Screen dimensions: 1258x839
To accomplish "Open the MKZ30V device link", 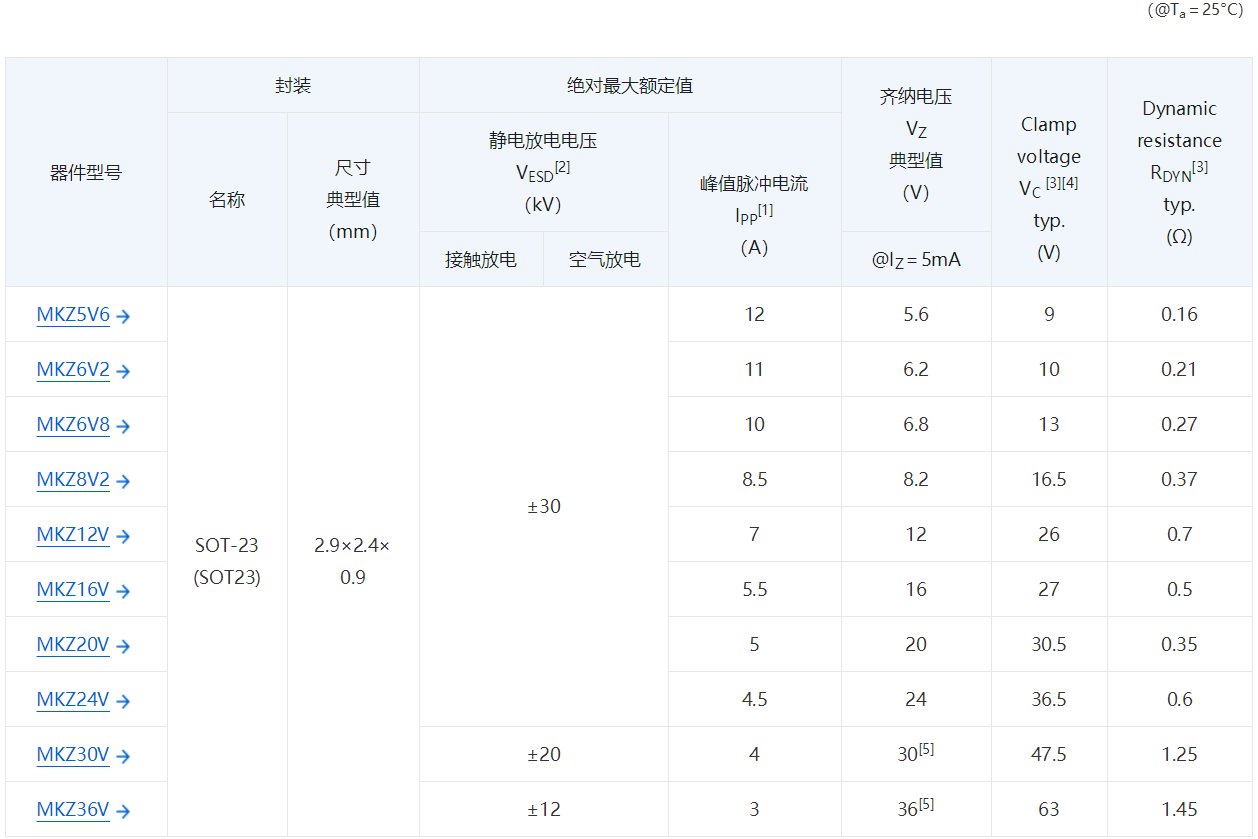I will (73, 755).
